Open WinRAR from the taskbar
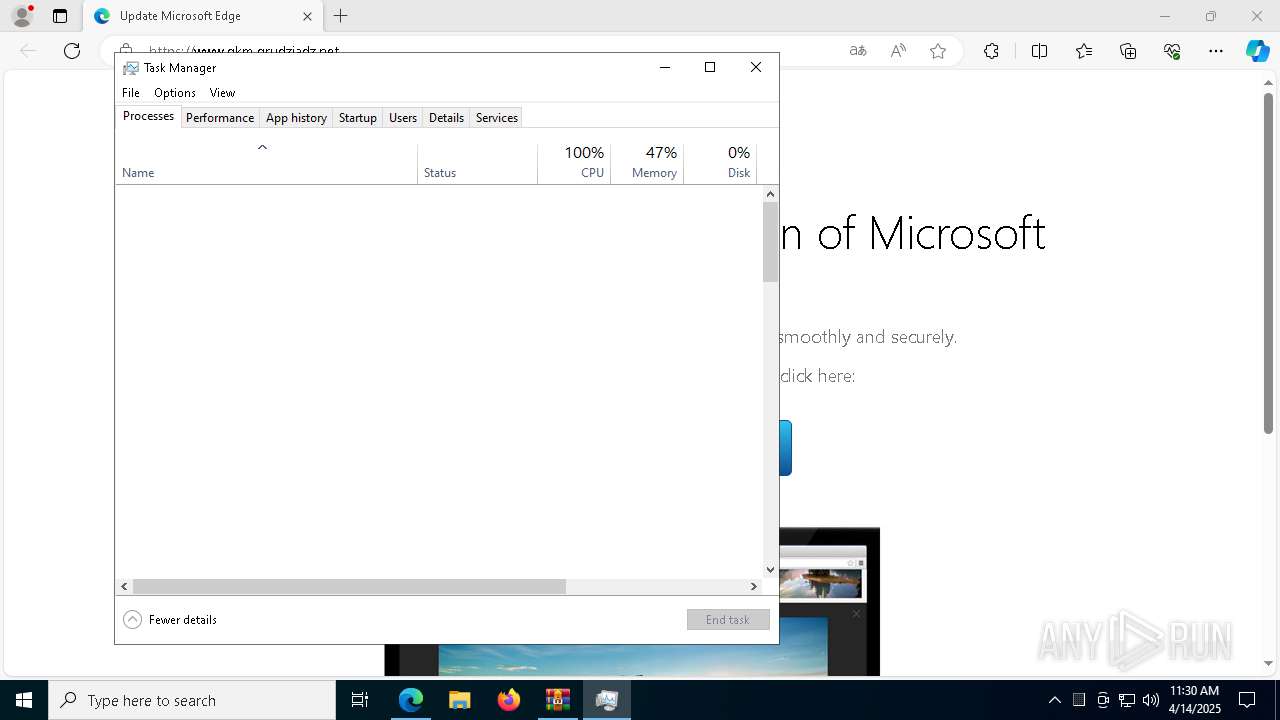The height and width of the screenshot is (720, 1280). pyautogui.click(x=558, y=700)
